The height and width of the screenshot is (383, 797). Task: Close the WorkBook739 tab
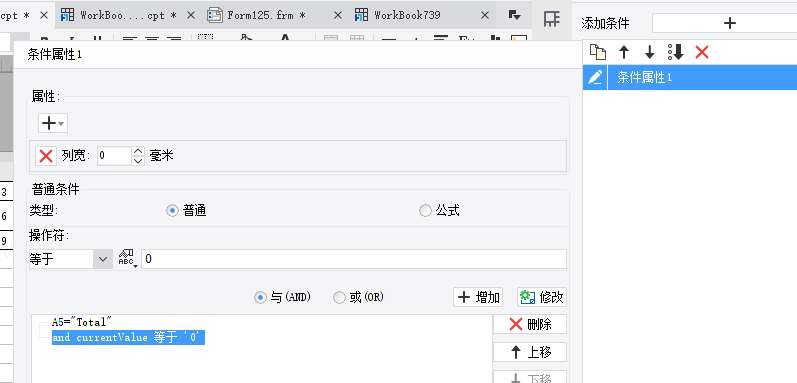[485, 15]
